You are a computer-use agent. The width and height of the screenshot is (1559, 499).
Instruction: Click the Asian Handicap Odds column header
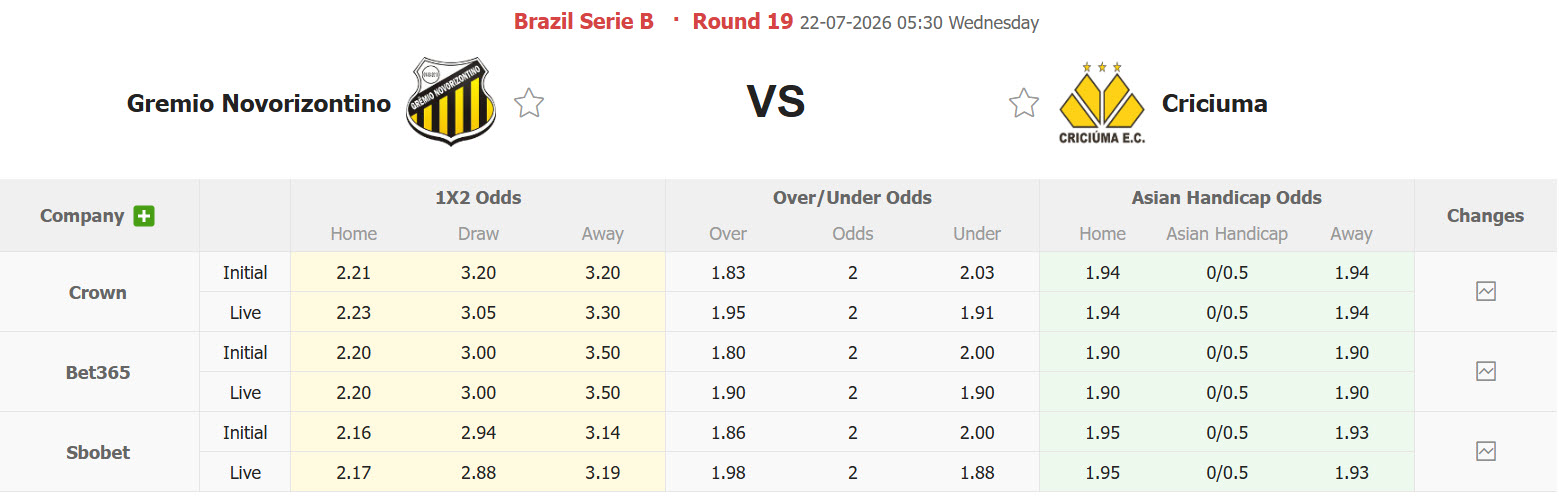pyautogui.click(x=1227, y=198)
